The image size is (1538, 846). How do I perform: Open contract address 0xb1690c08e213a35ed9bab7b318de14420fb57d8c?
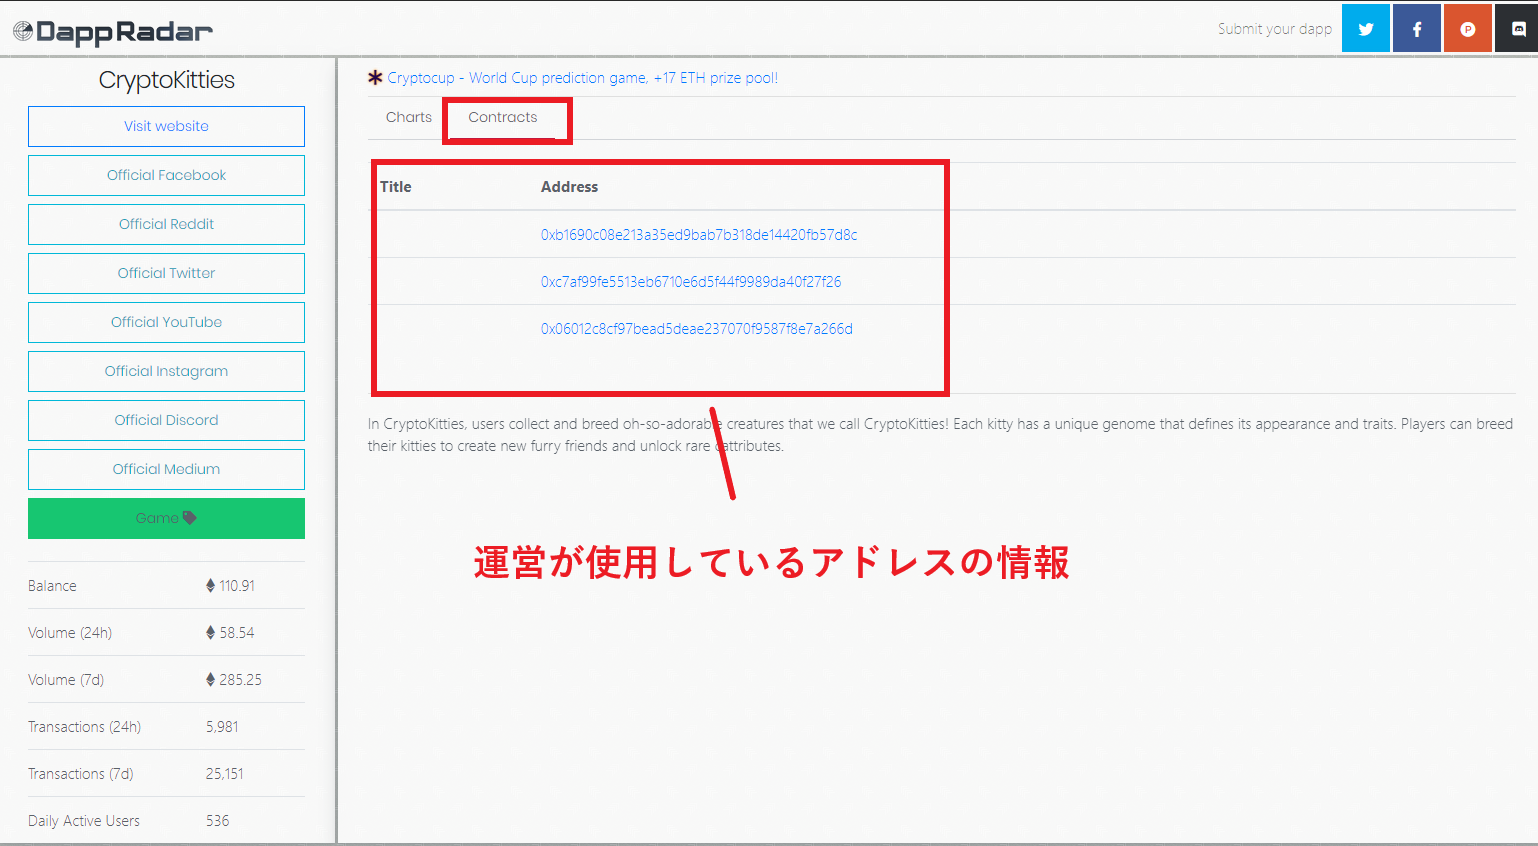click(699, 235)
